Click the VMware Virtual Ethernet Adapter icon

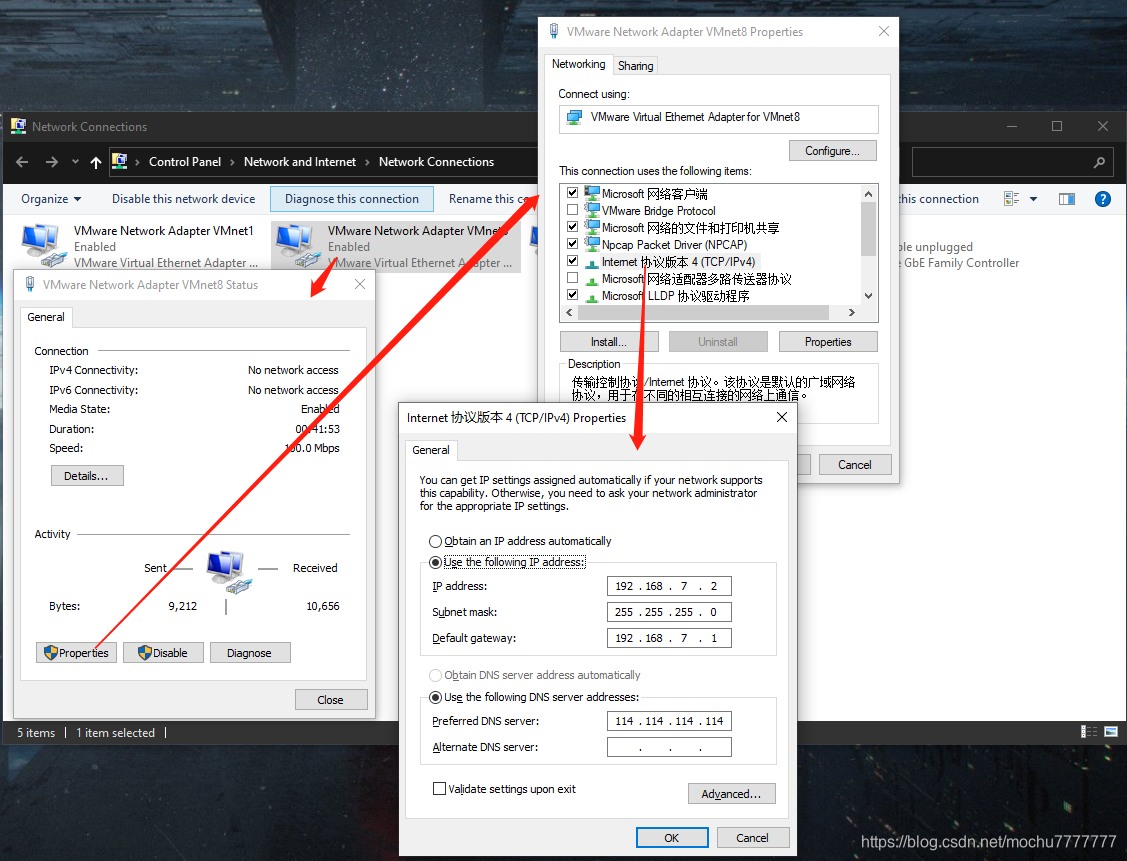coord(574,118)
